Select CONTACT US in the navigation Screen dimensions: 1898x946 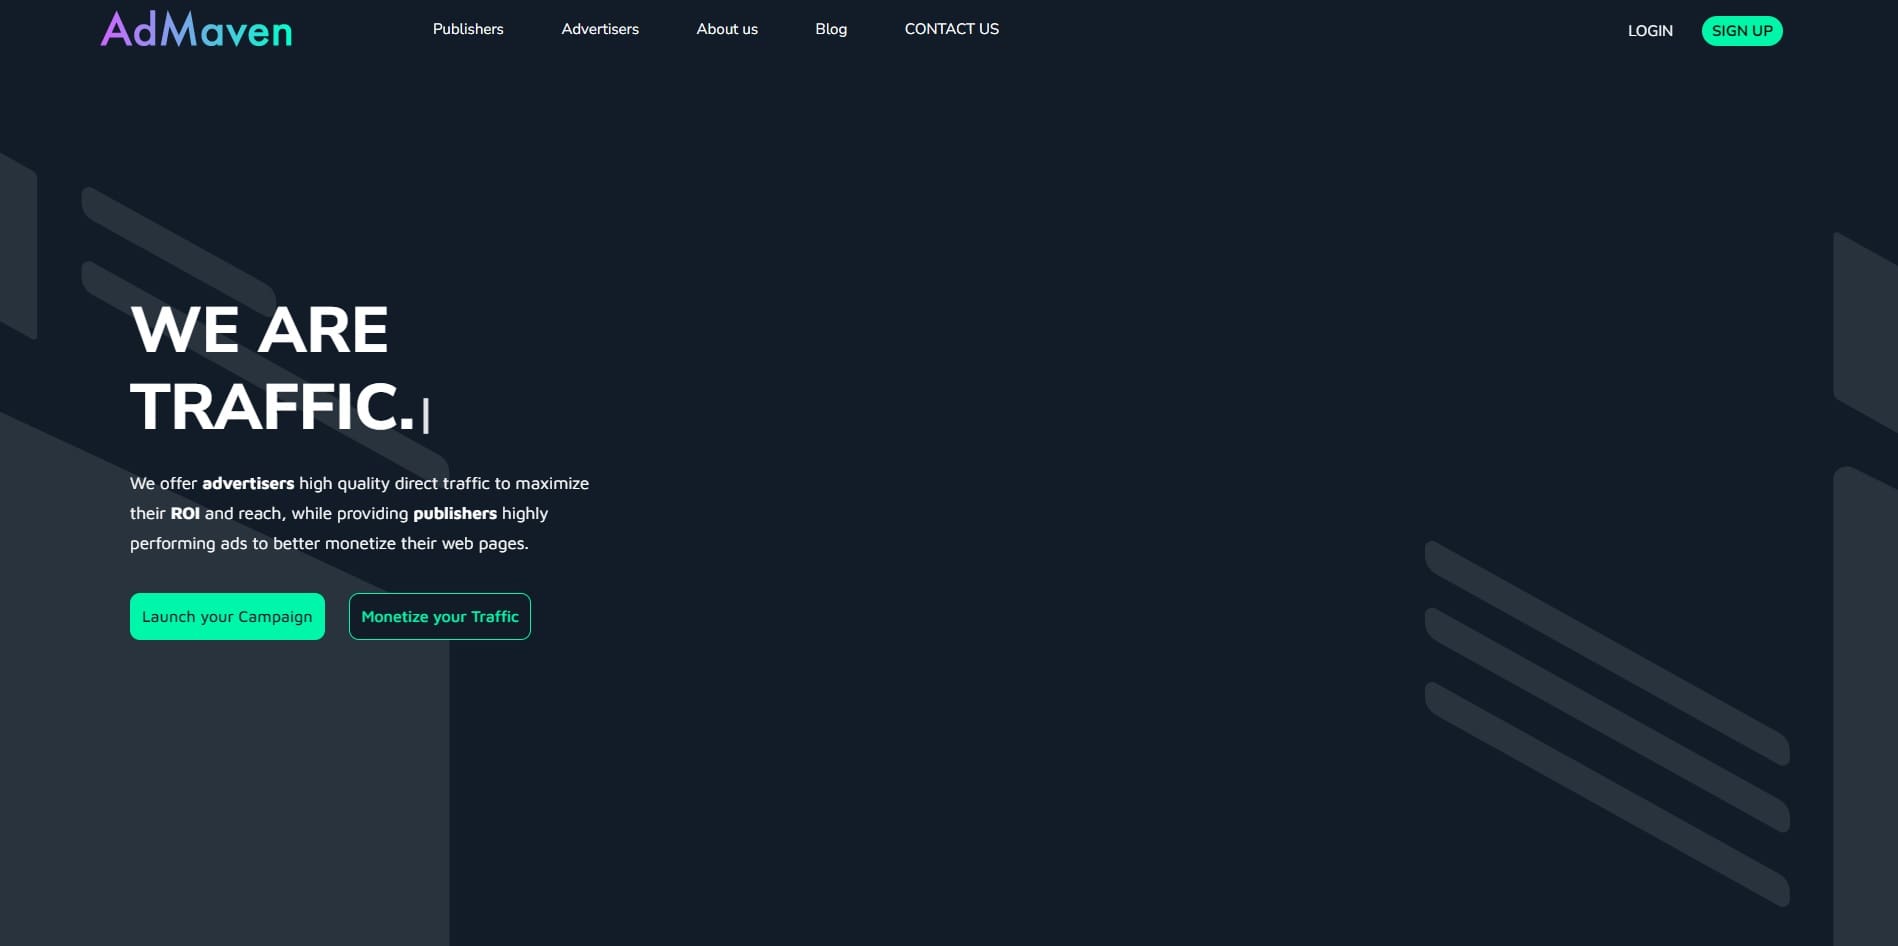tap(951, 29)
